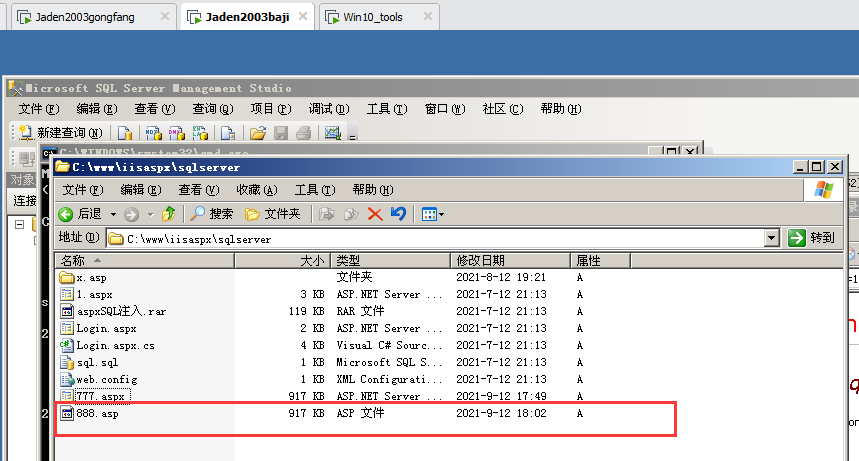Expand the address bar dropdown arrow

pos(771,238)
